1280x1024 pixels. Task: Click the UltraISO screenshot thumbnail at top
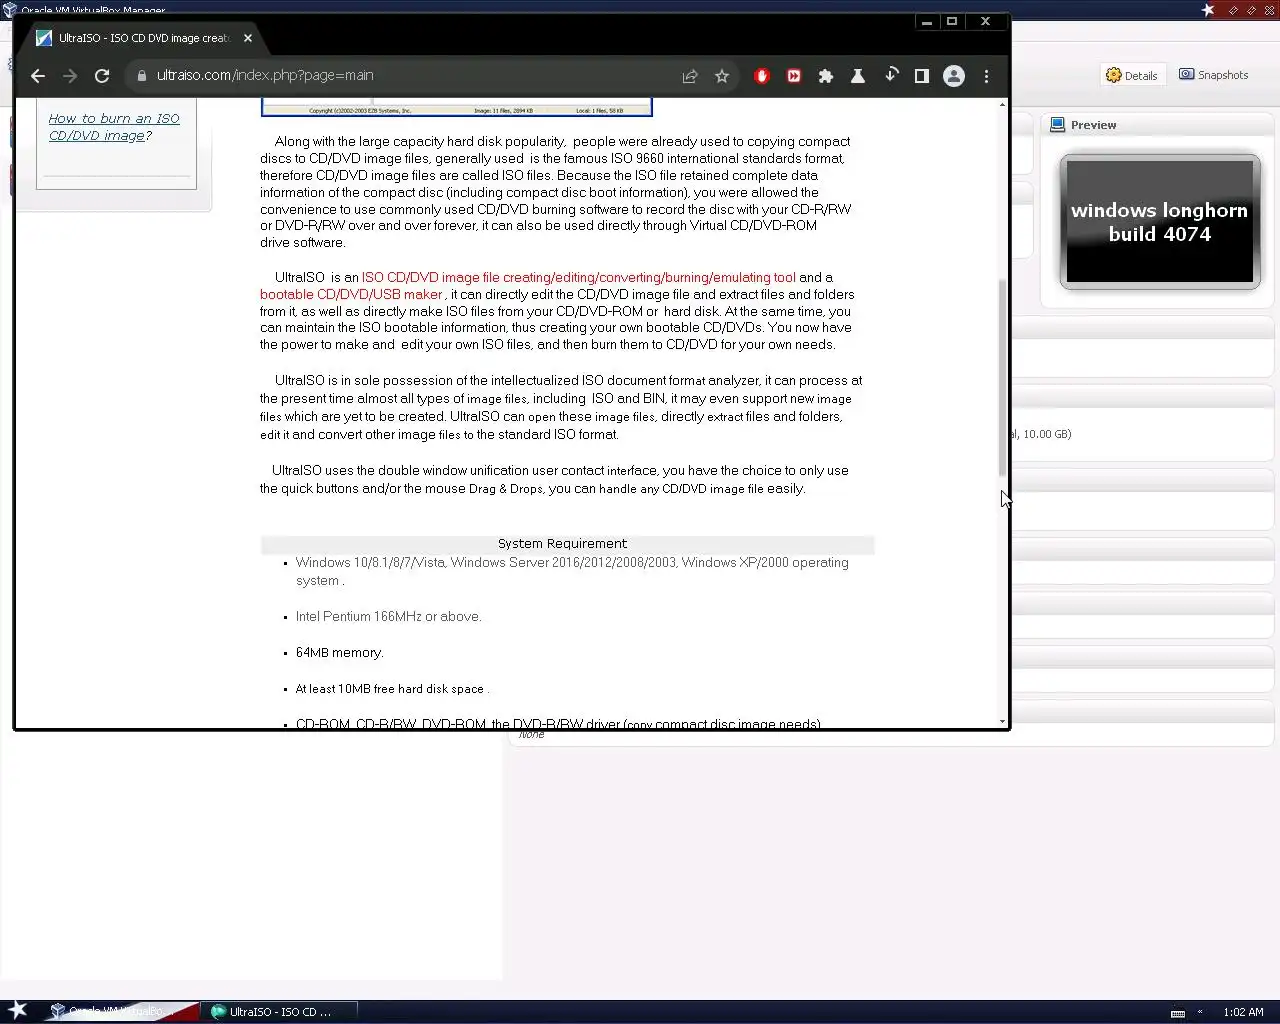[x=457, y=107]
